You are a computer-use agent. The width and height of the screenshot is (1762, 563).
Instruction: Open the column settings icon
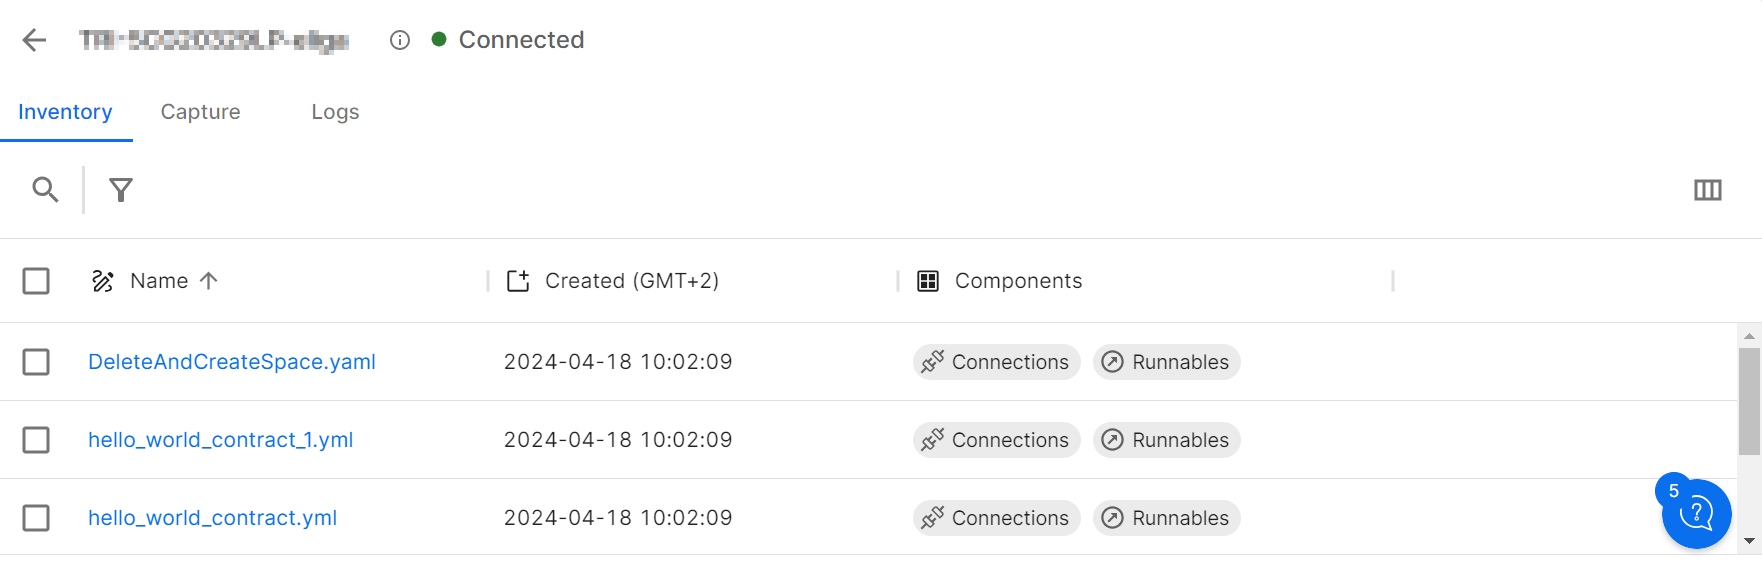[1707, 190]
